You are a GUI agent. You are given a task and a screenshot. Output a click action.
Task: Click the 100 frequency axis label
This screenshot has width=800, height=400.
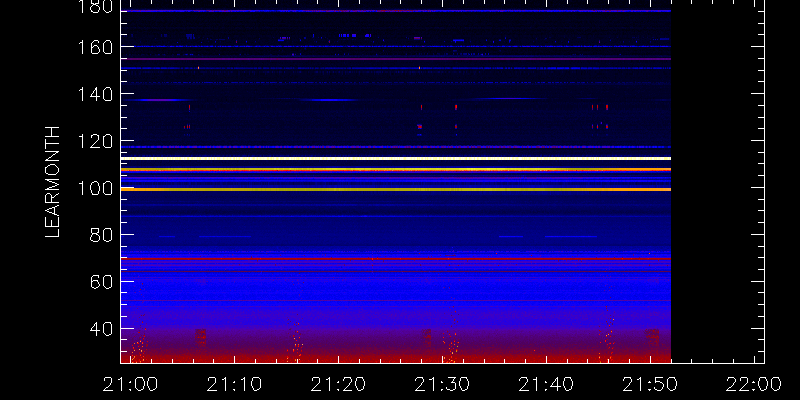tap(95, 188)
